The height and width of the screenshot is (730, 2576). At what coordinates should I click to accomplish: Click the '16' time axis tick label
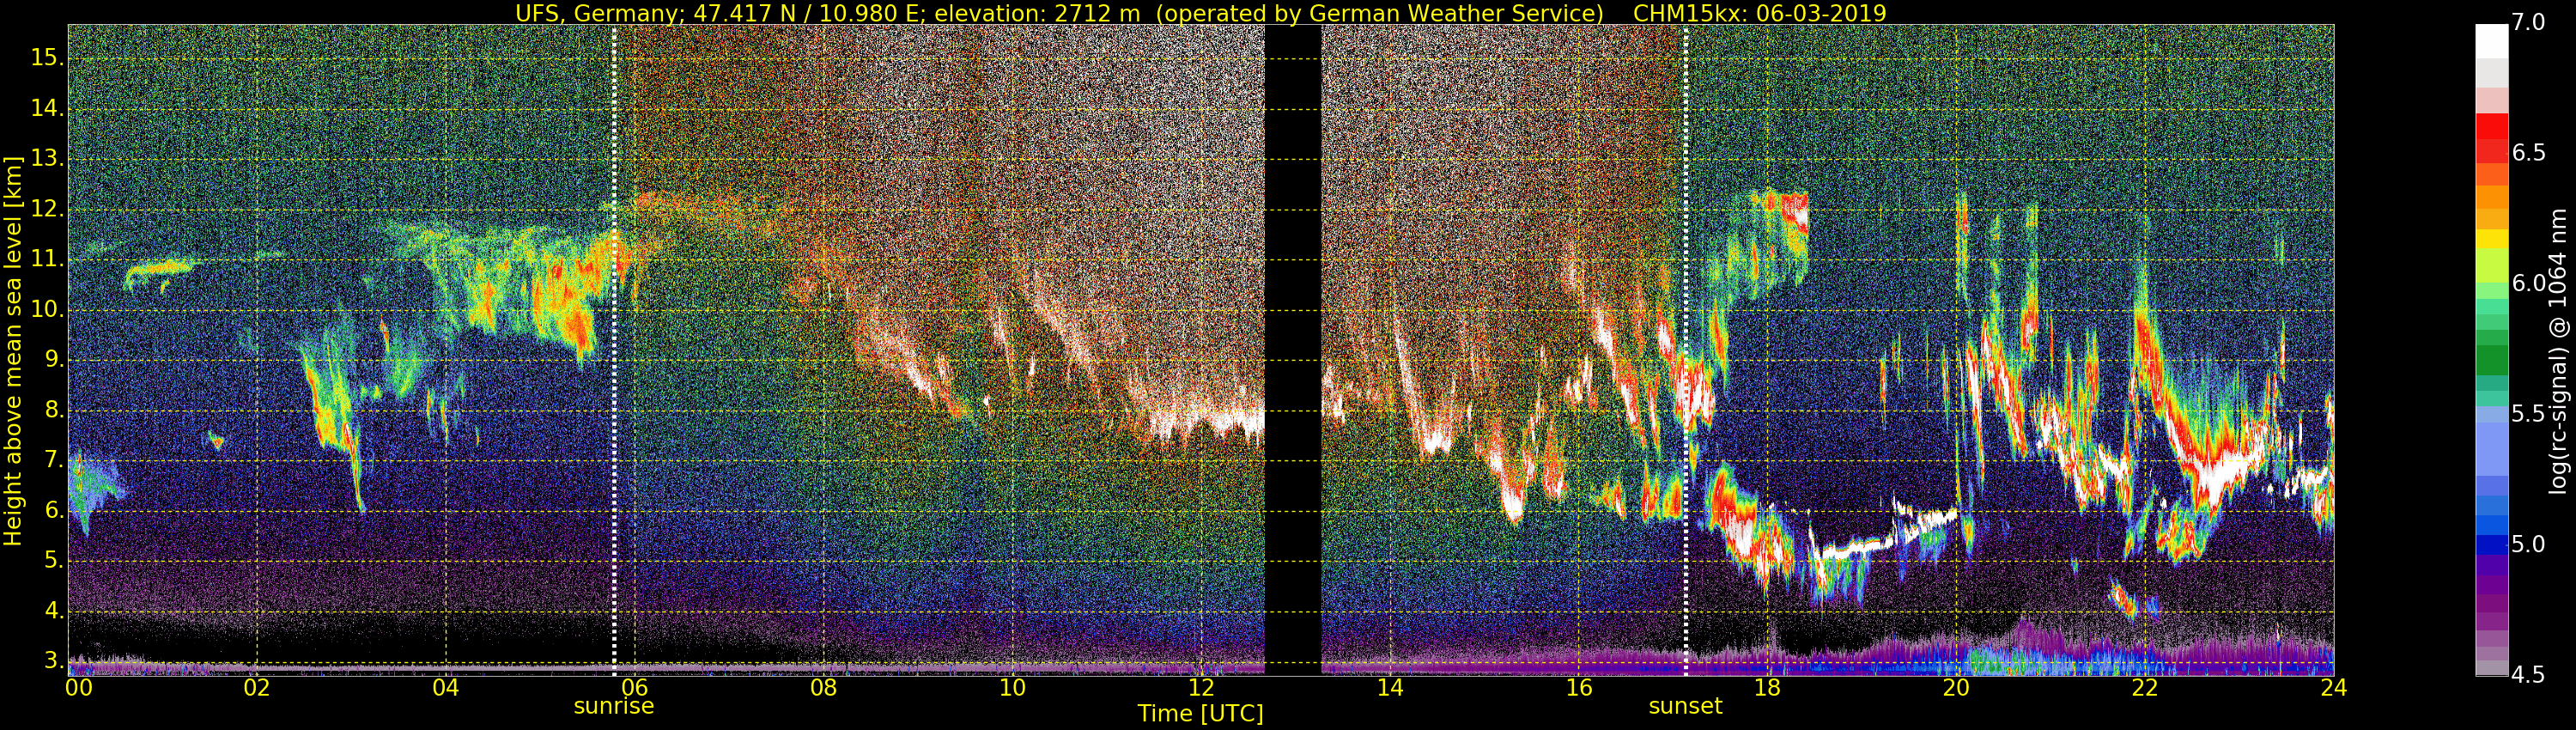pos(1578,688)
